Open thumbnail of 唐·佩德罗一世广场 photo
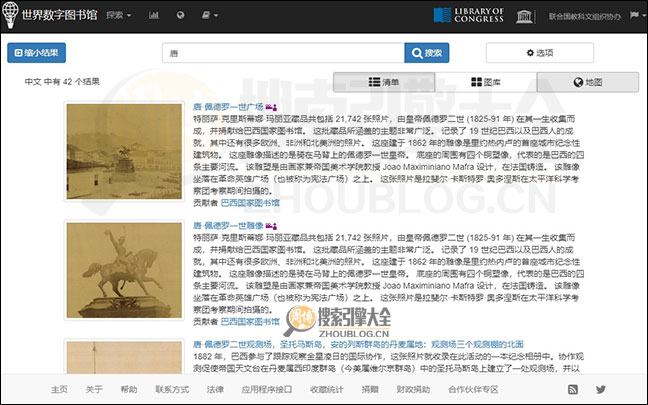Image resolution: width=648 pixels, height=405 pixels. (124, 151)
